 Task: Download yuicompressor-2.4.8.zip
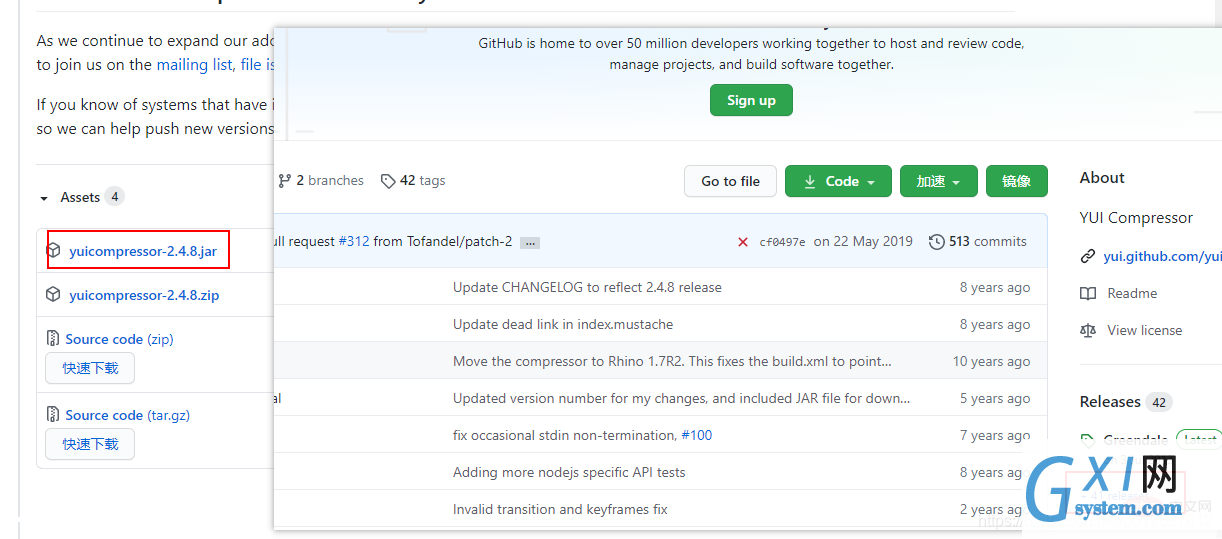pos(144,295)
